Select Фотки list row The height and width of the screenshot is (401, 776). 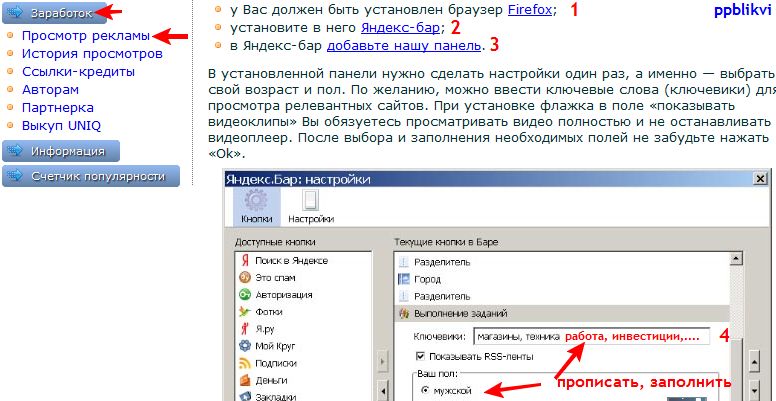(304, 312)
